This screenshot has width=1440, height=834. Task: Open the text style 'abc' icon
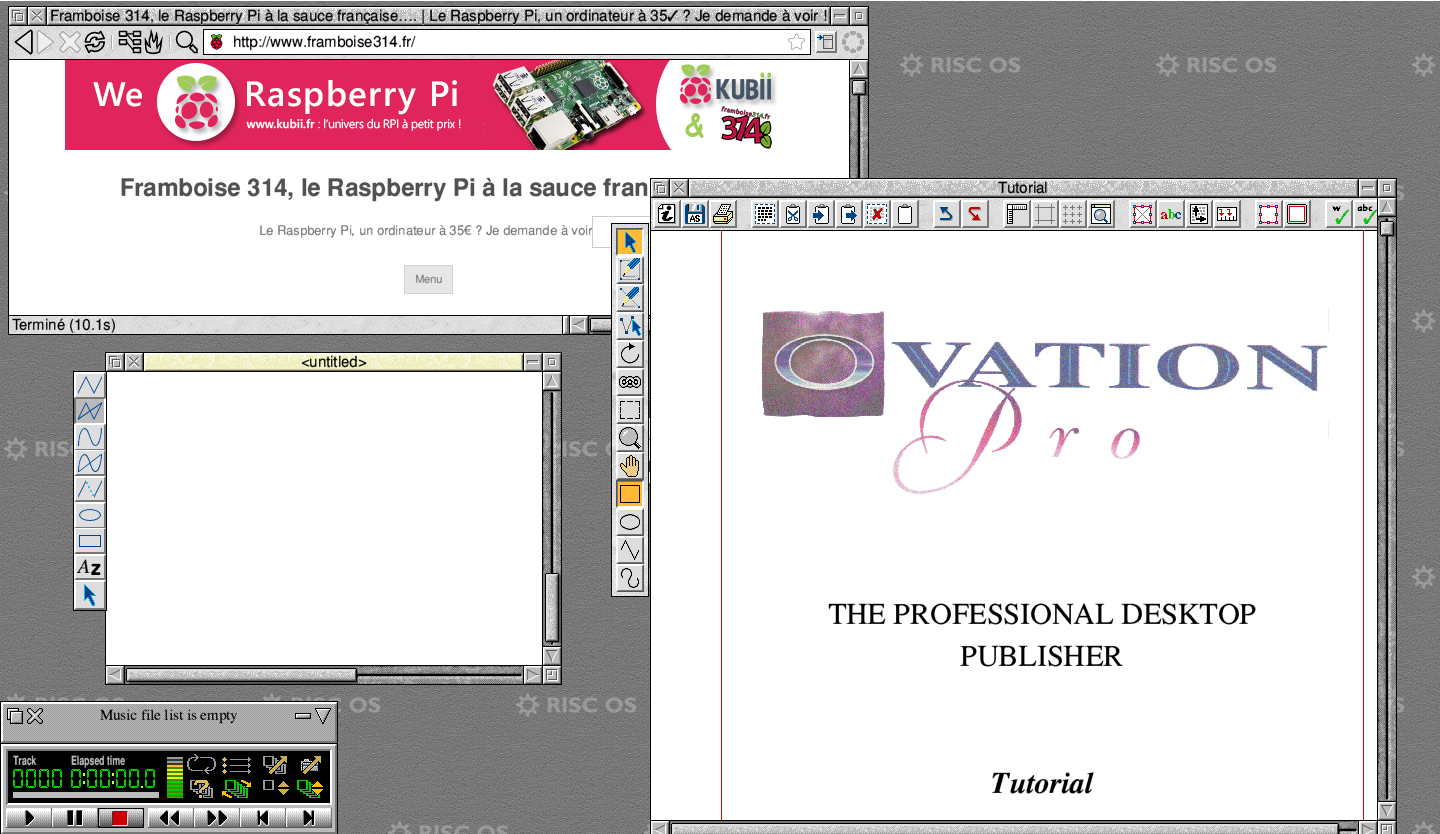(x=1171, y=214)
